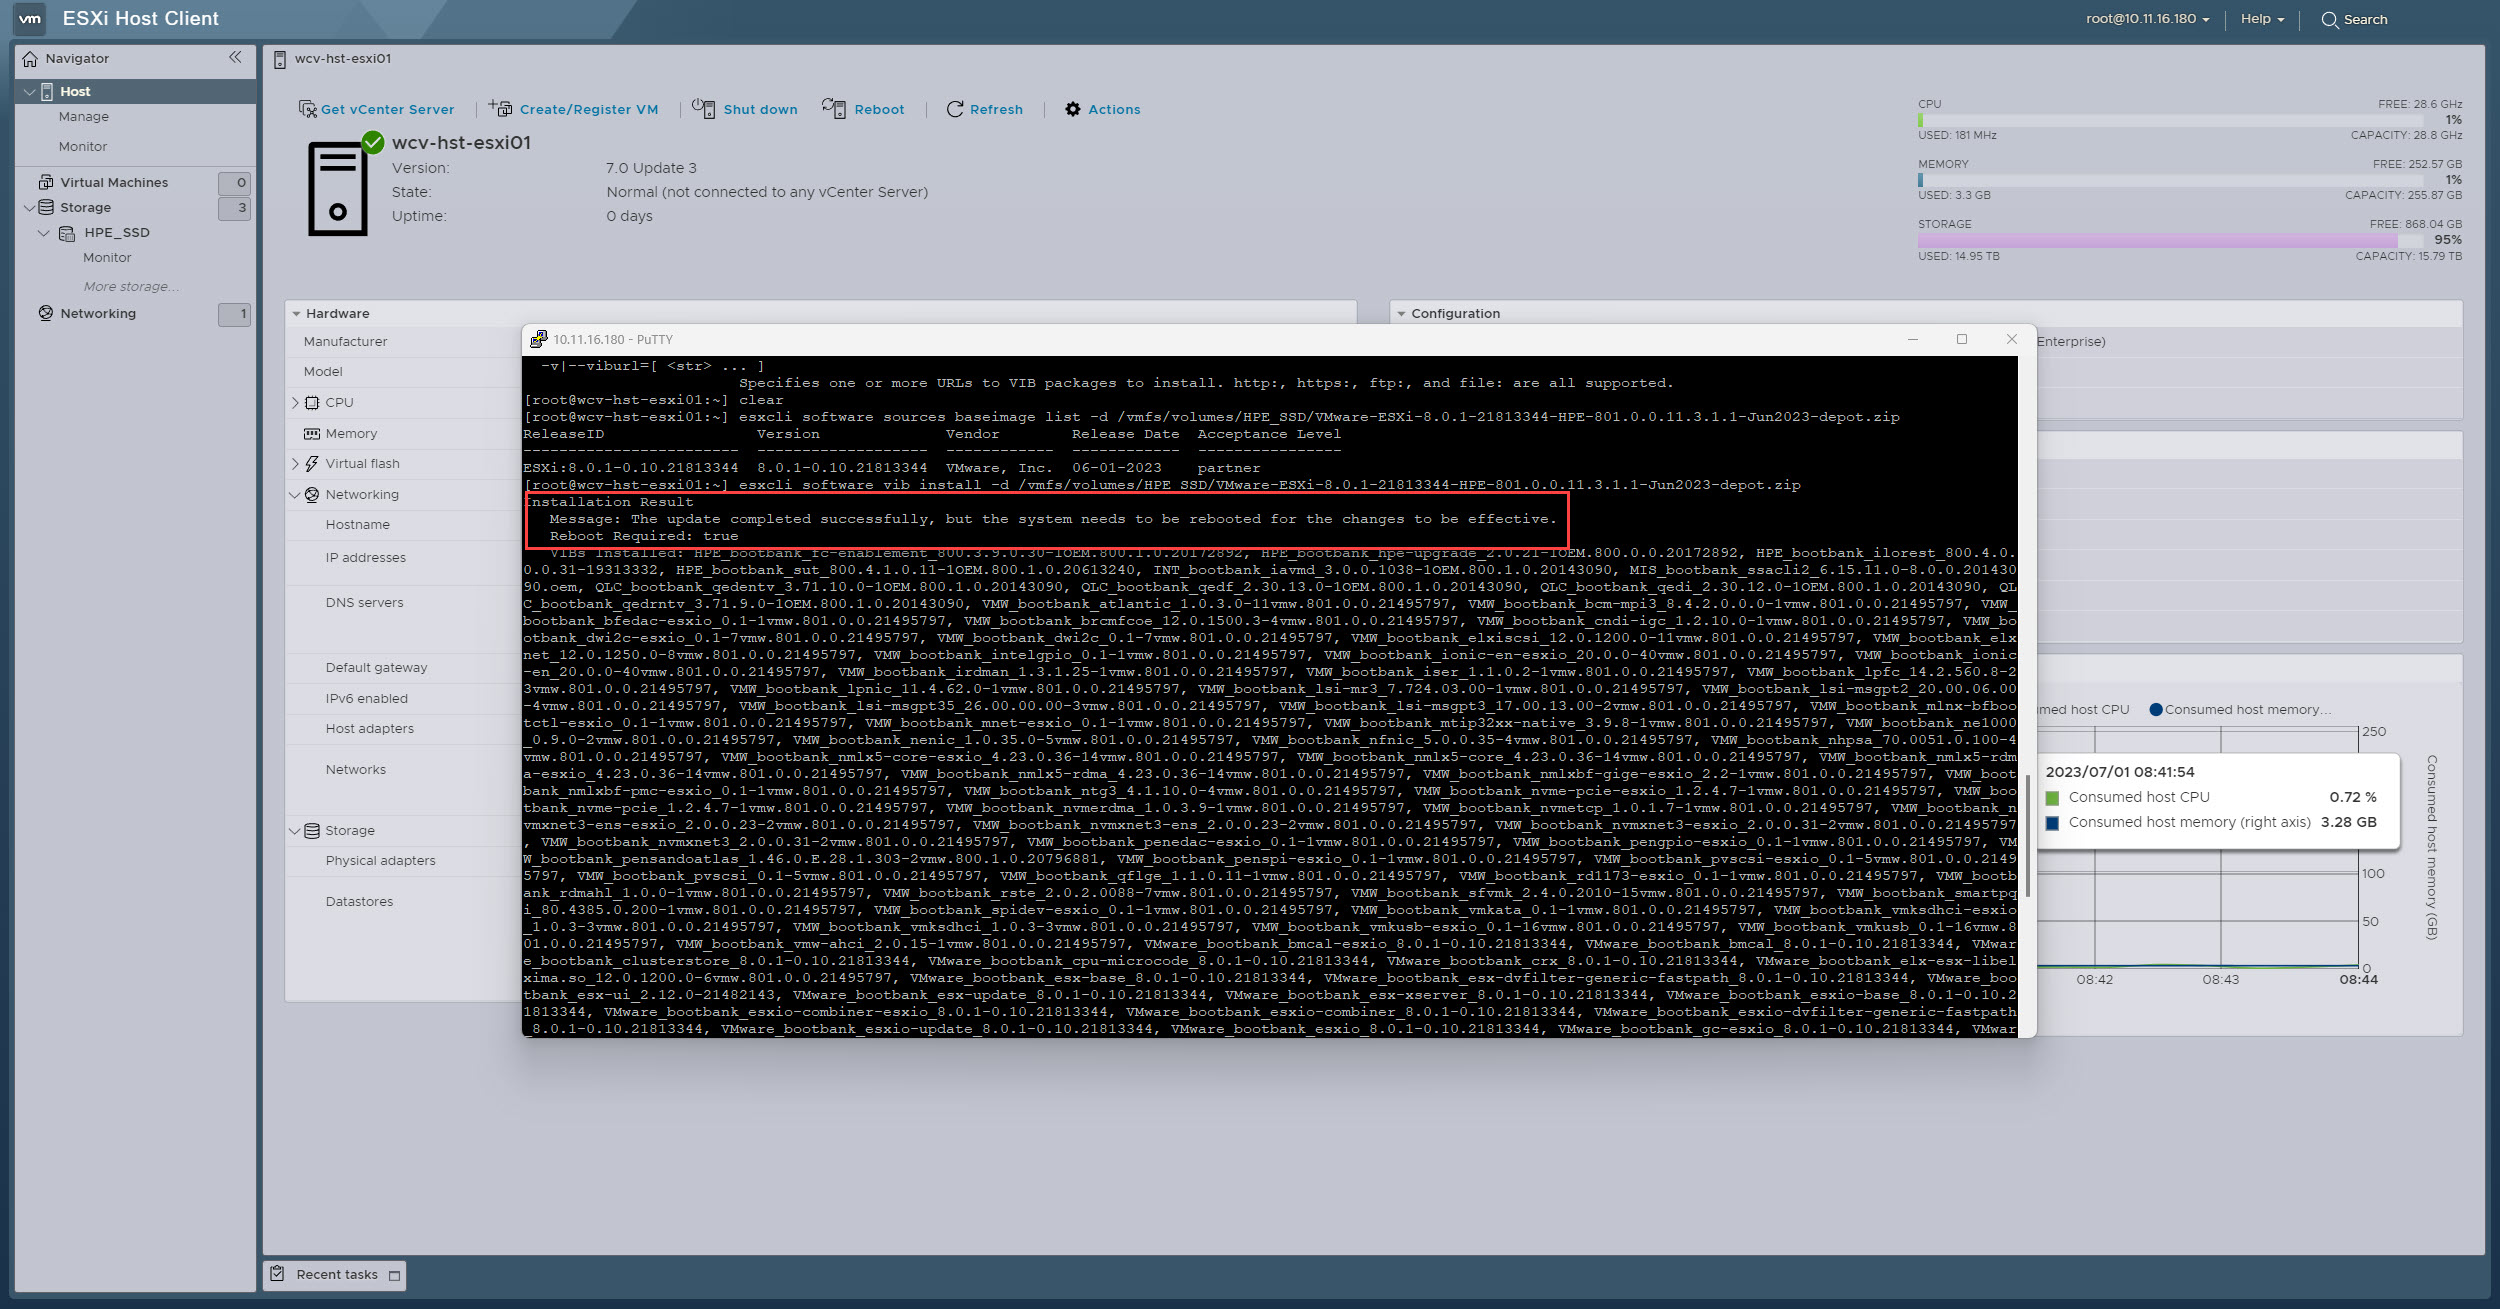Click the VMware vm logo icon

(x=30, y=18)
